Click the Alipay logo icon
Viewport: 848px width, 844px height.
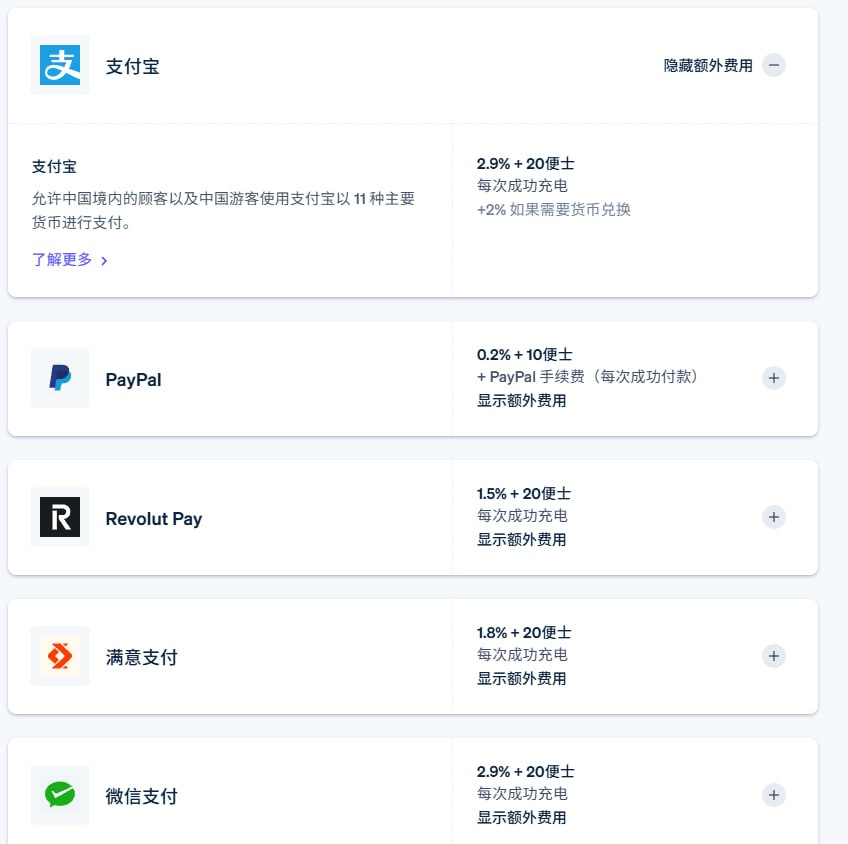point(60,65)
